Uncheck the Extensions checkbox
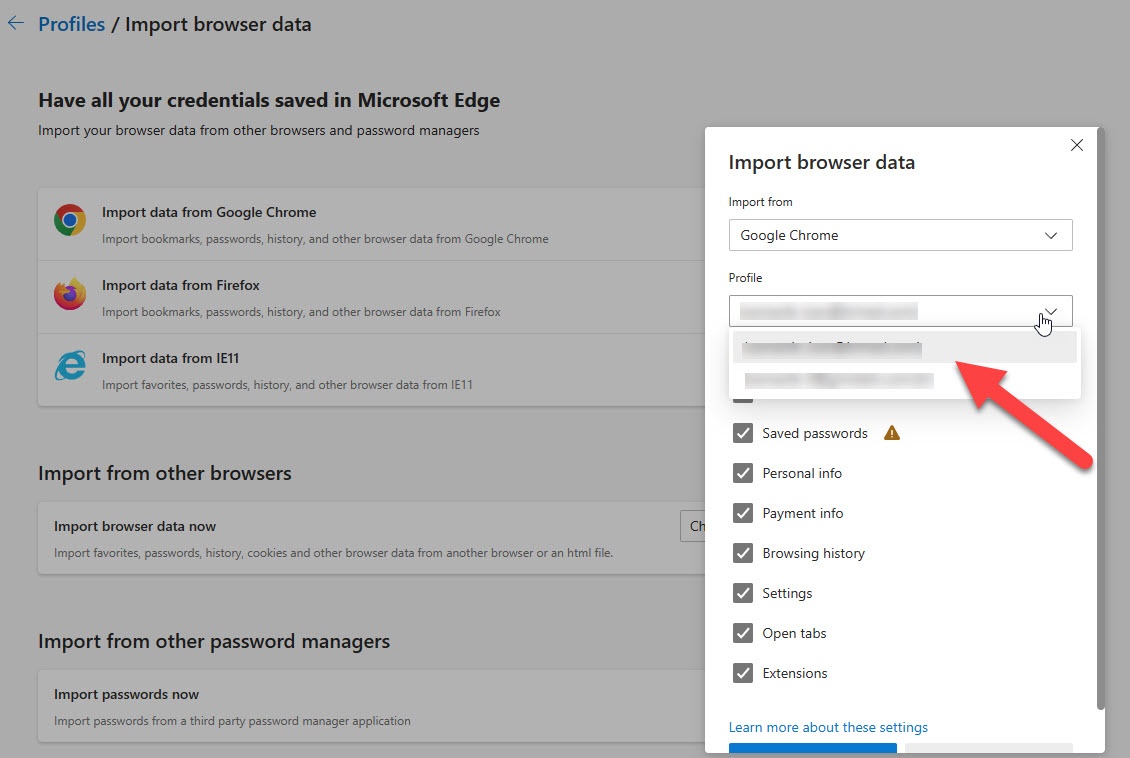 click(x=743, y=673)
